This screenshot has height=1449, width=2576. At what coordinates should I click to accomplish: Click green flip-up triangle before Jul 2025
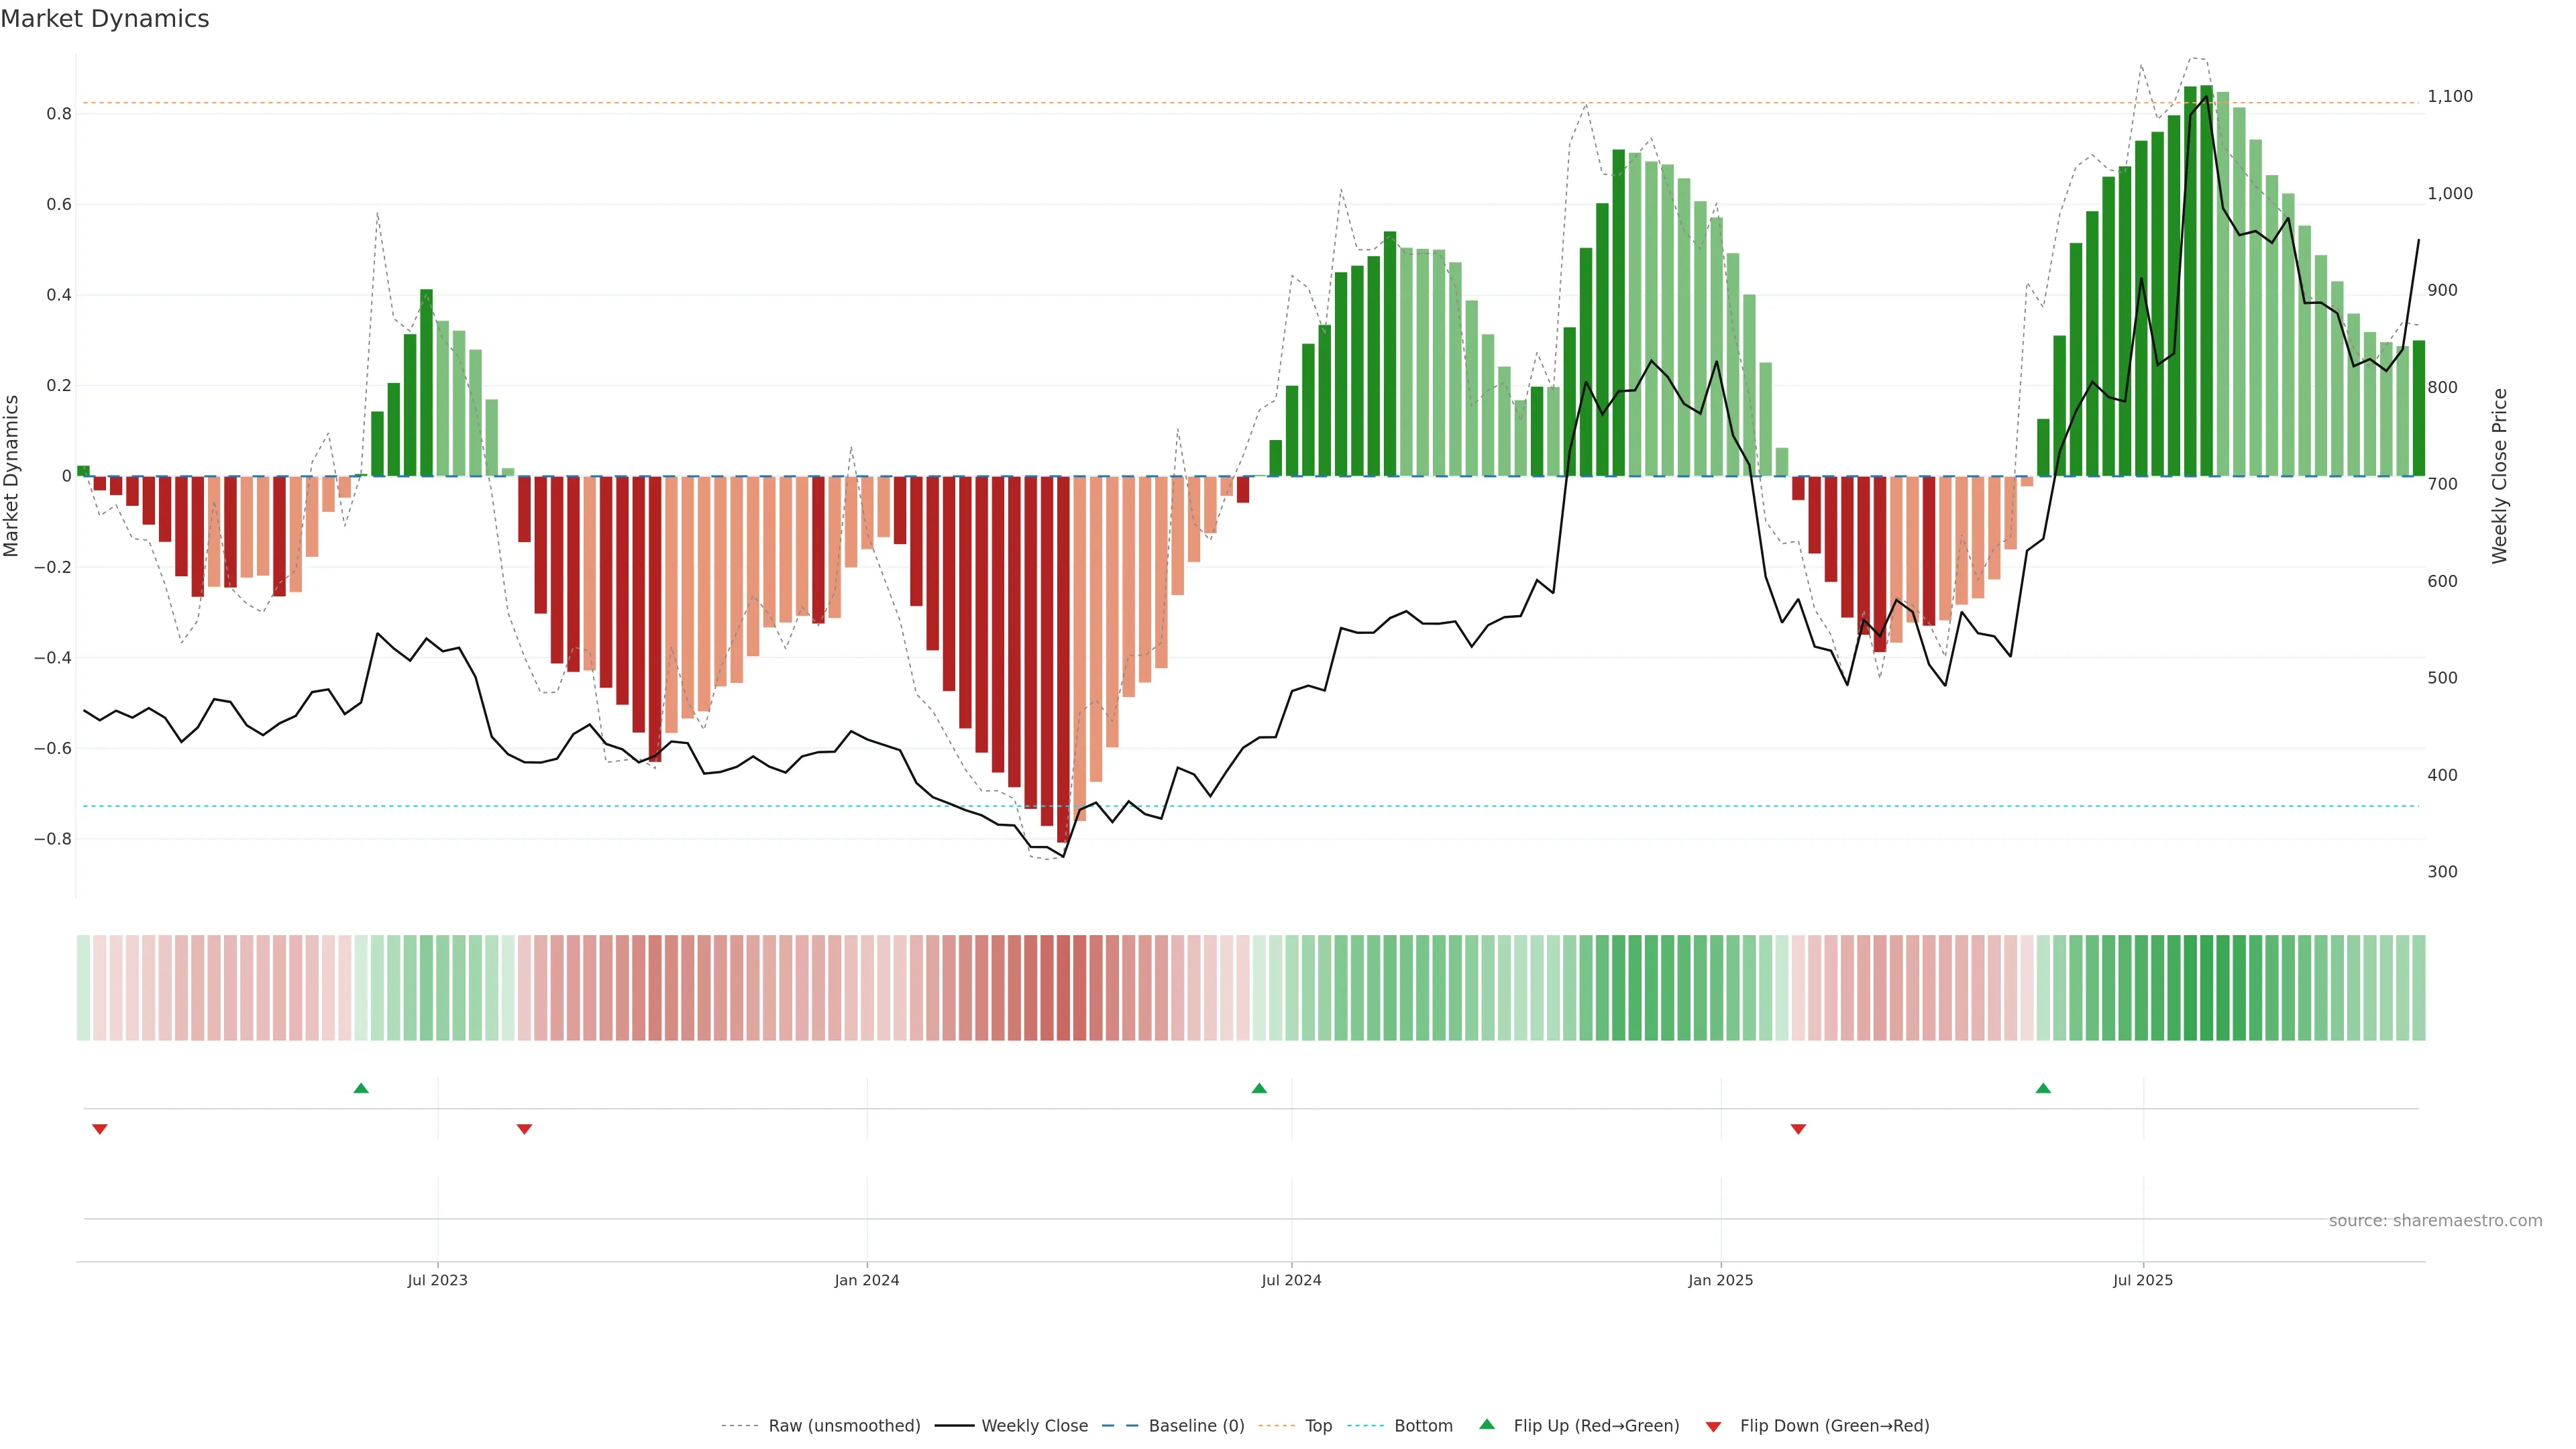point(2043,1088)
